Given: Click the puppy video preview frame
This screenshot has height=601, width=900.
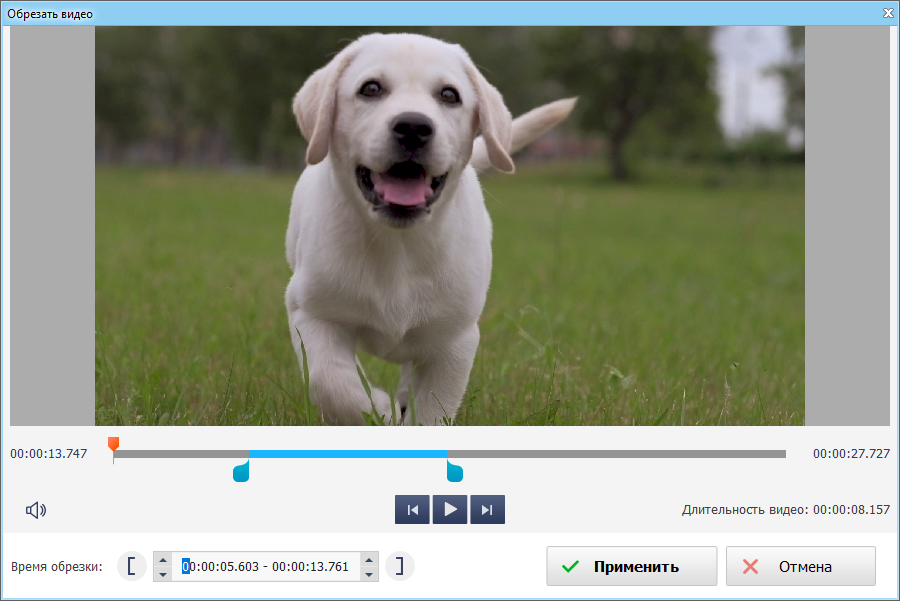Looking at the screenshot, I should click(x=450, y=225).
